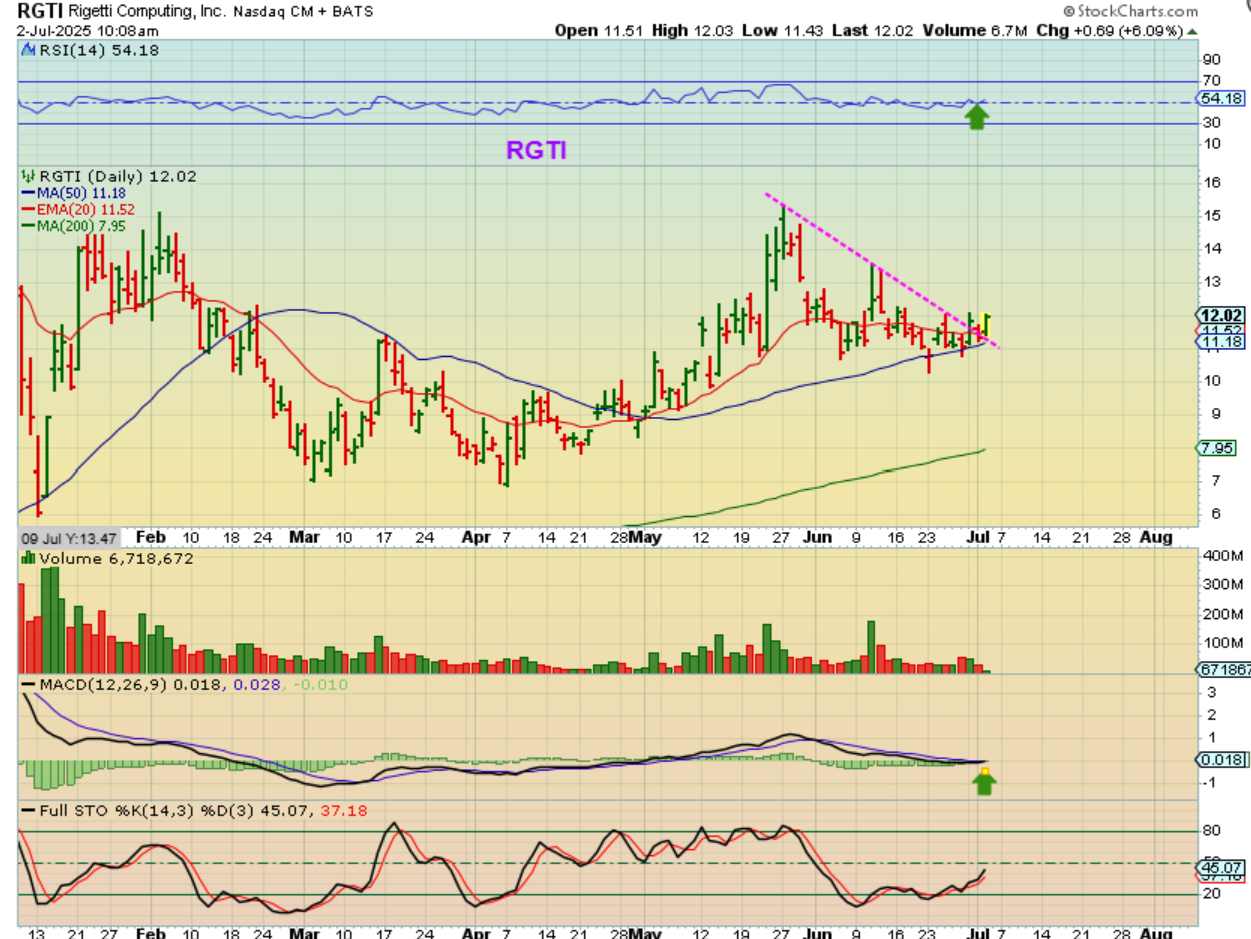Screen dimensions: 1251x939
Task: Click the 11.18 MA(50) tag on right axis
Action: pyautogui.click(x=1223, y=342)
